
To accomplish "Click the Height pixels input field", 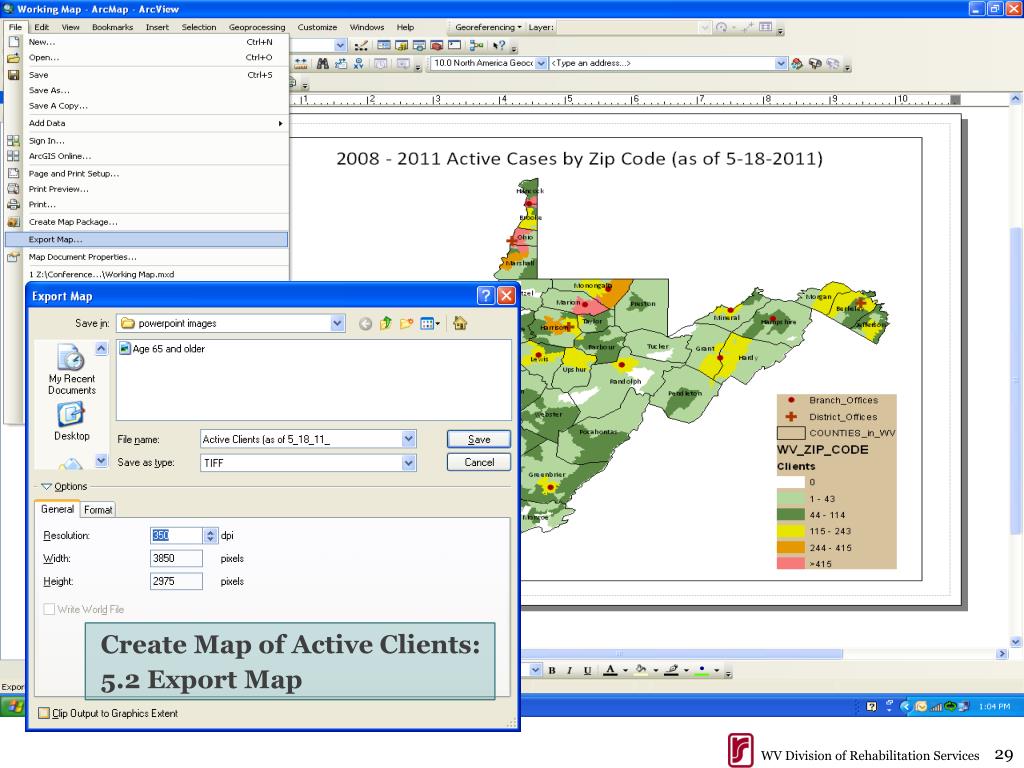I will (176, 581).
